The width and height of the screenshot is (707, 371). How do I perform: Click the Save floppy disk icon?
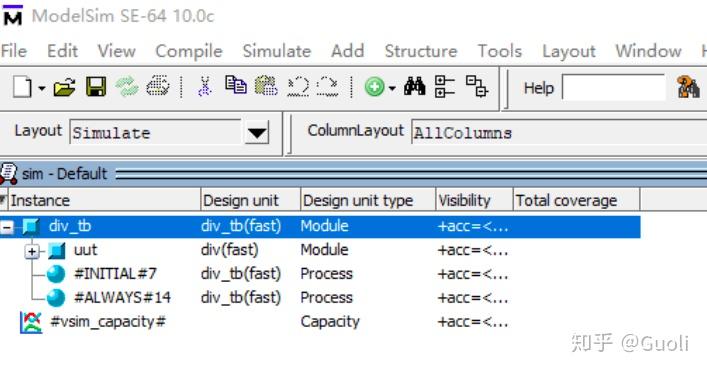[96, 87]
